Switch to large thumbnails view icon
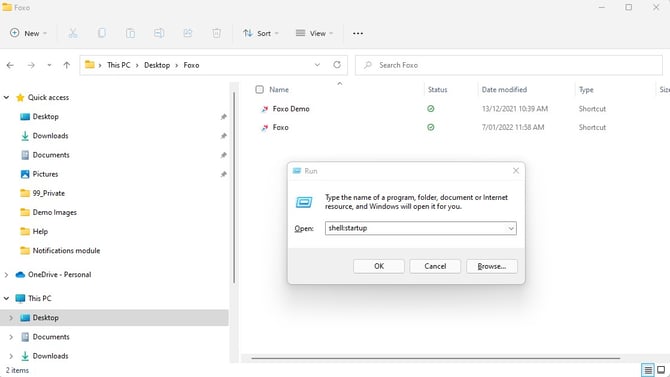 [x=661, y=370]
